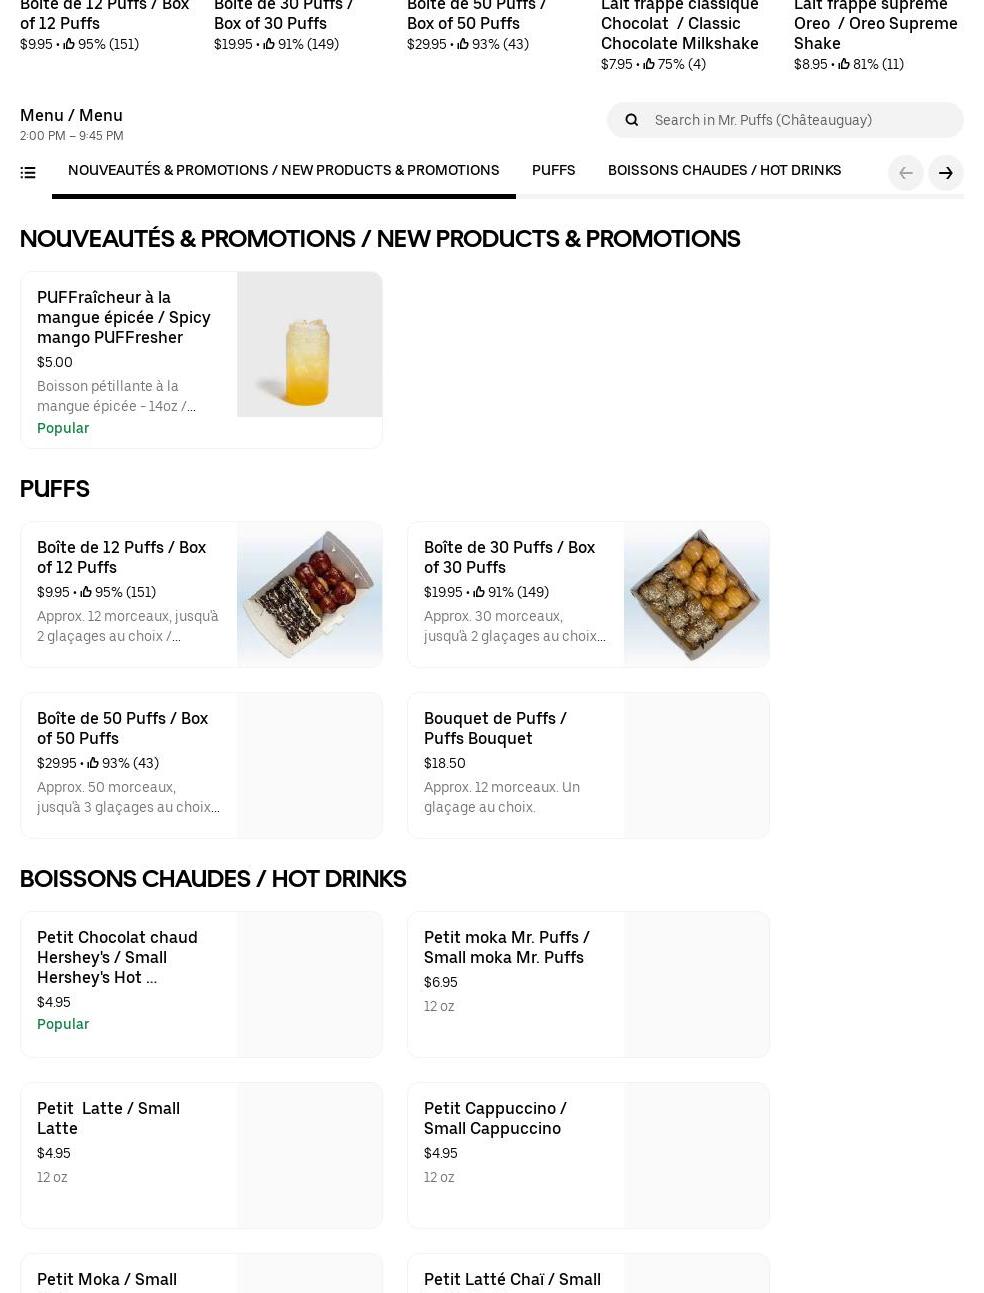Switch to the Puffs category tab

tap(553, 171)
